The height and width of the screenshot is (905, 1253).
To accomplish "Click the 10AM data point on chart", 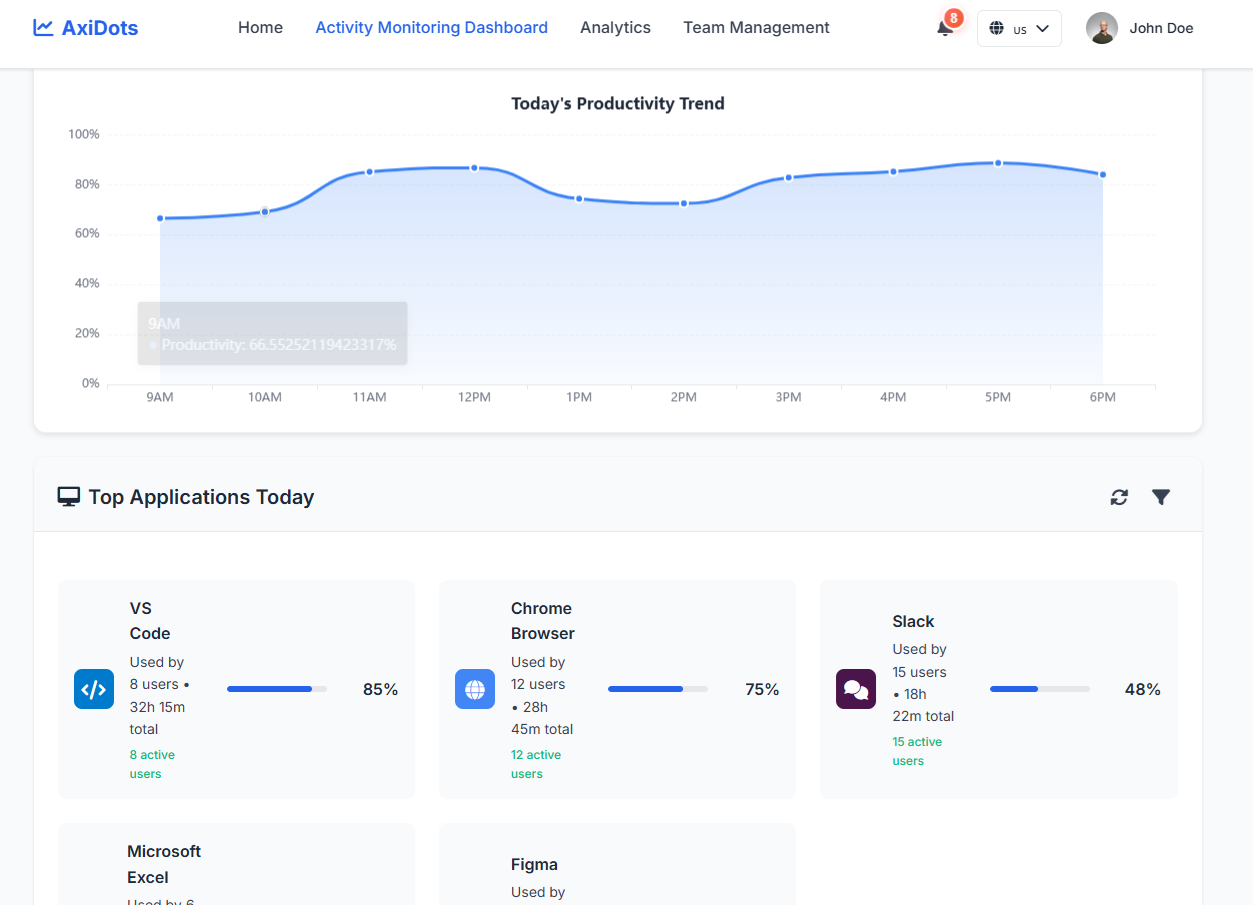I will click(265, 211).
